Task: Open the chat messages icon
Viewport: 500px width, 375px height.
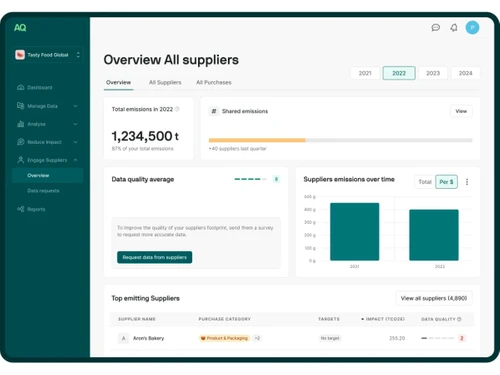Action: (x=435, y=28)
